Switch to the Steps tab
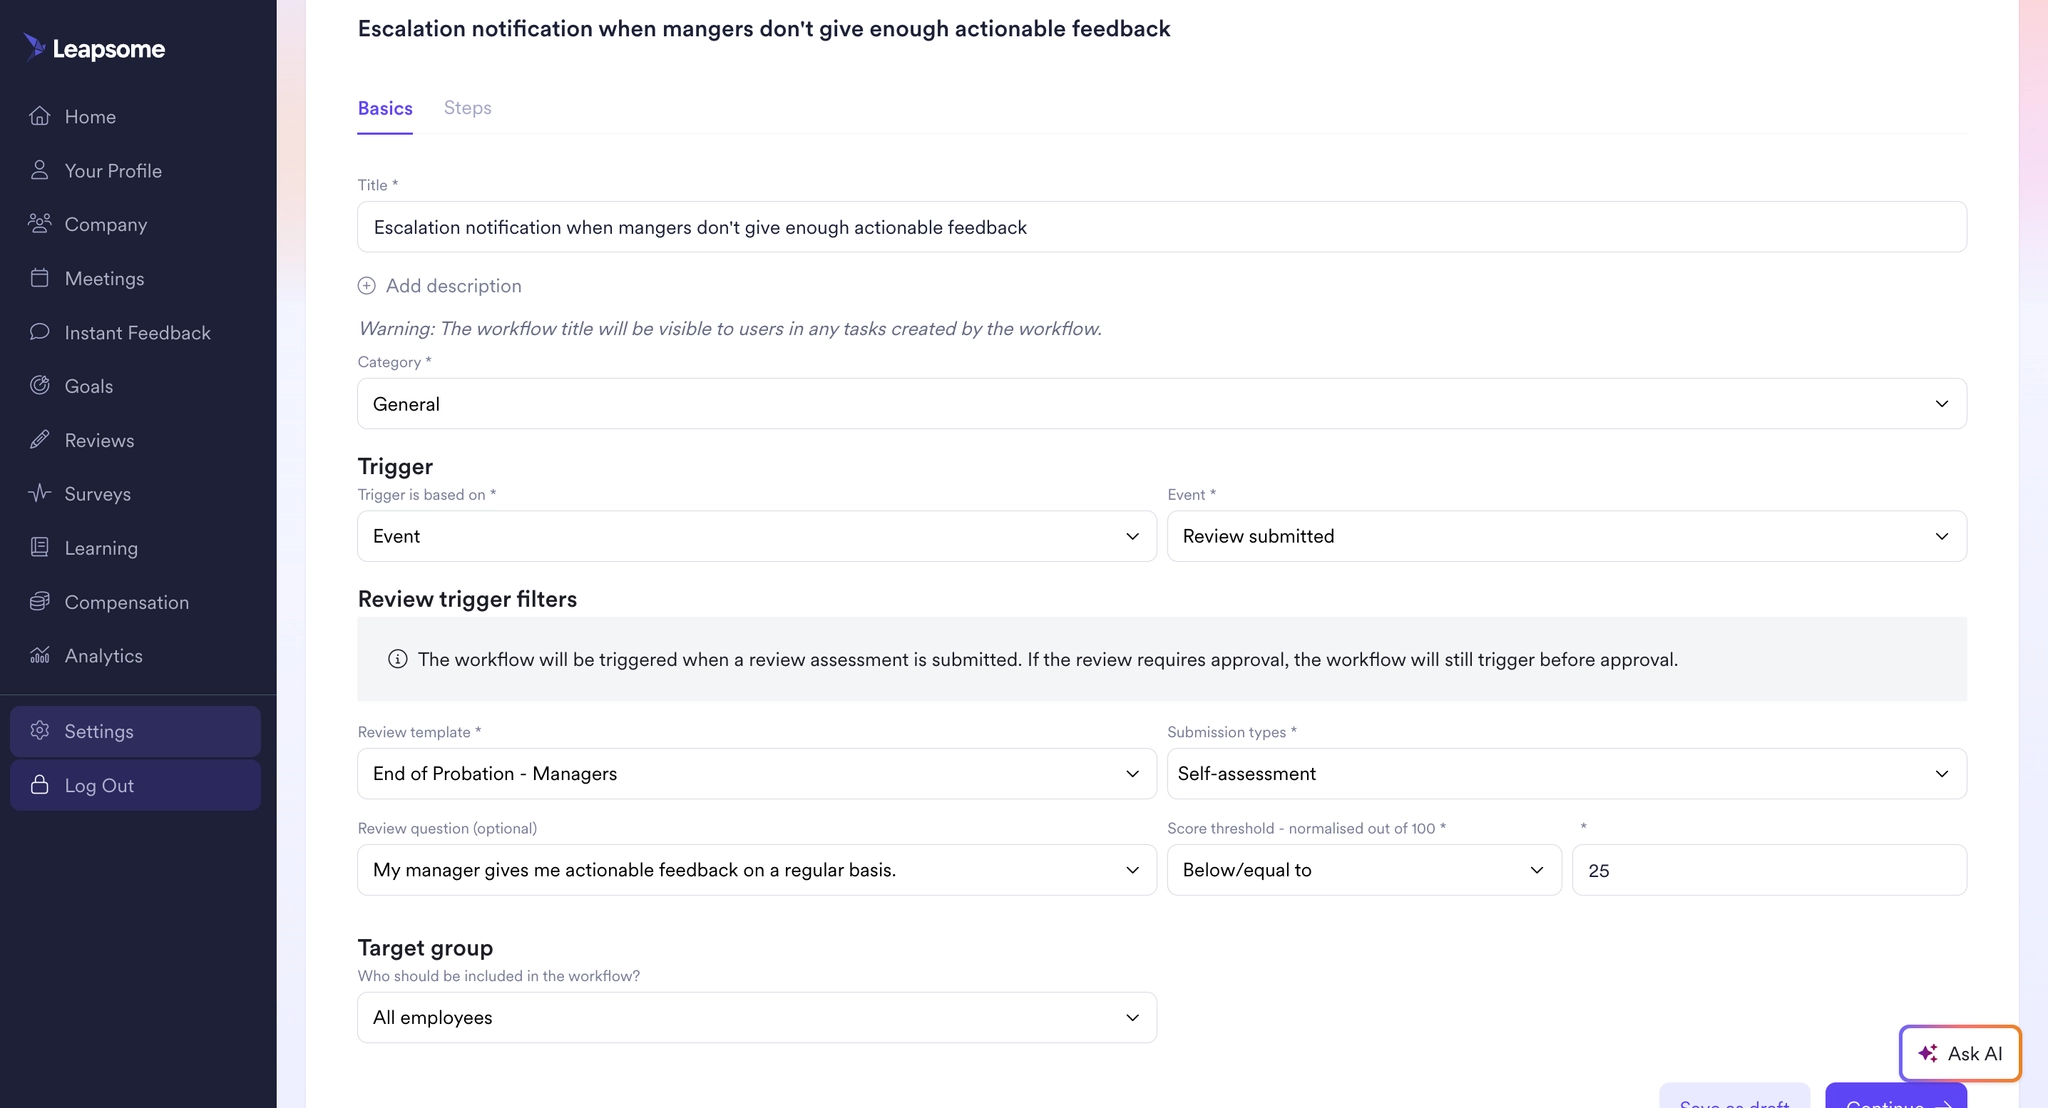Image resolution: width=2048 pixels, height=1108 pixels. coord(467,108)
